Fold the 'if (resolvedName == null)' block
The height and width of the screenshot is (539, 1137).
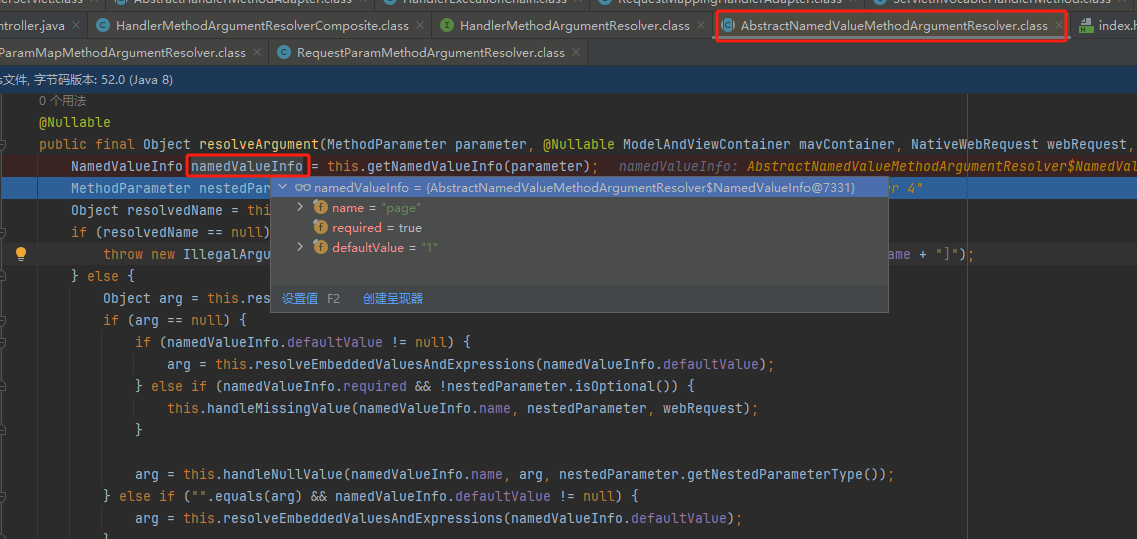click(4, 232)
